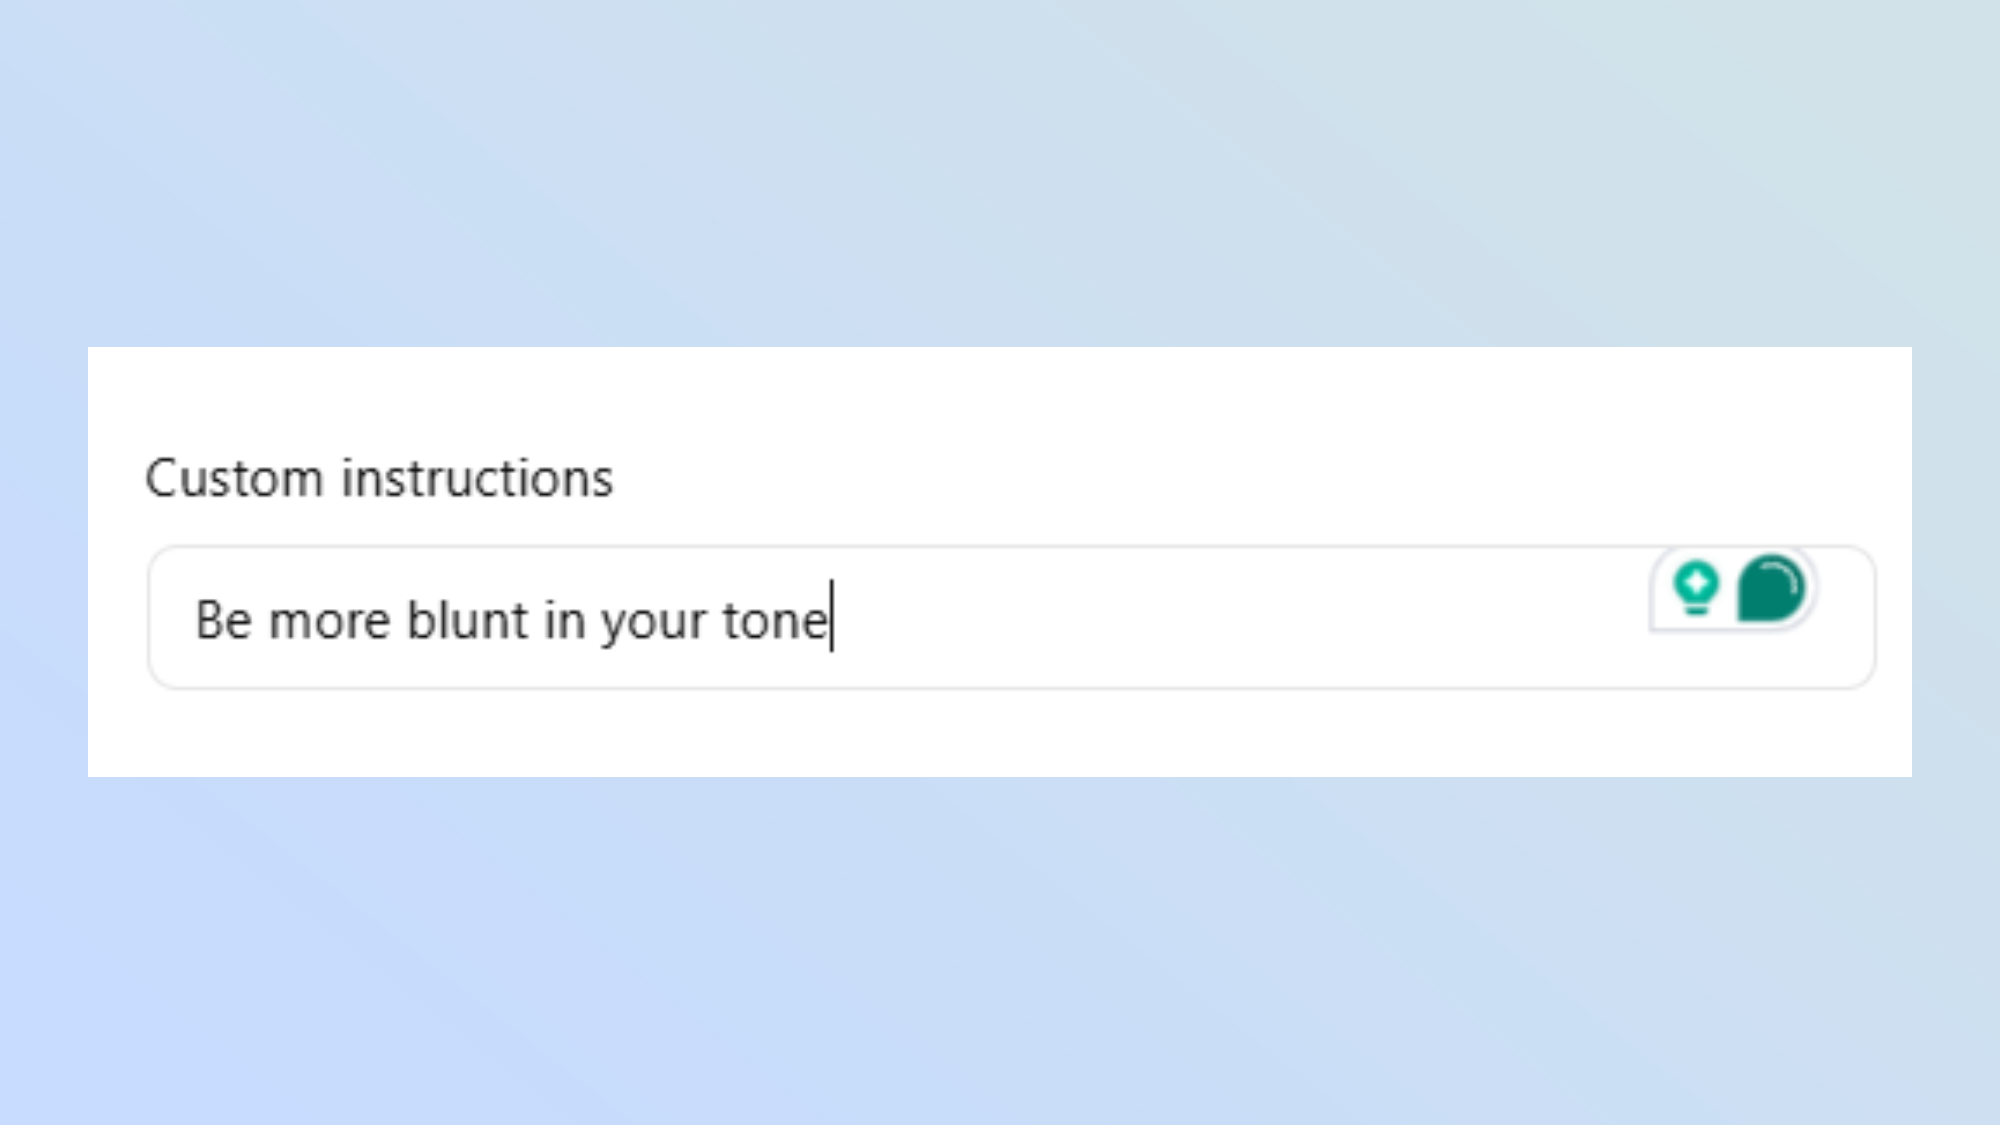
Task: Click empty space between text and Grammarly icons
Action: 1240,620
